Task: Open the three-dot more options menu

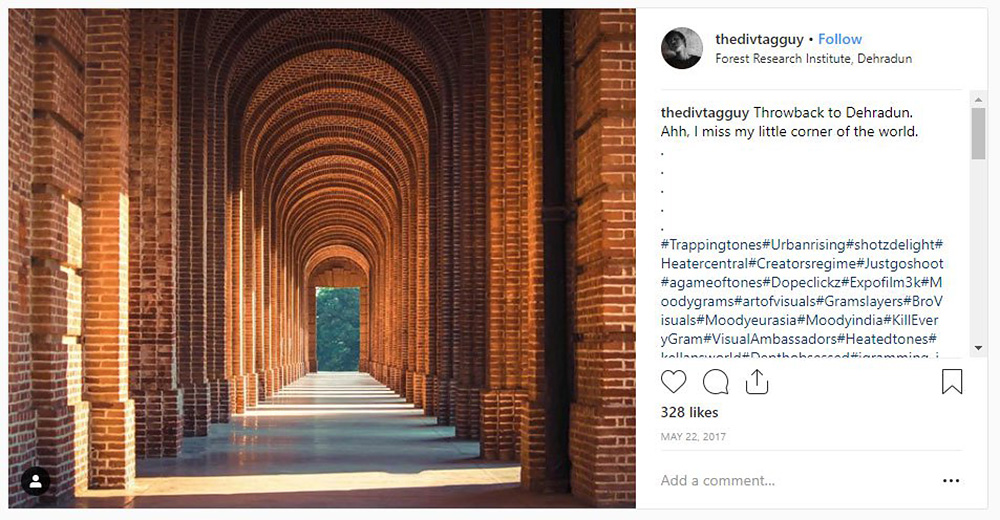Action: 951,481
